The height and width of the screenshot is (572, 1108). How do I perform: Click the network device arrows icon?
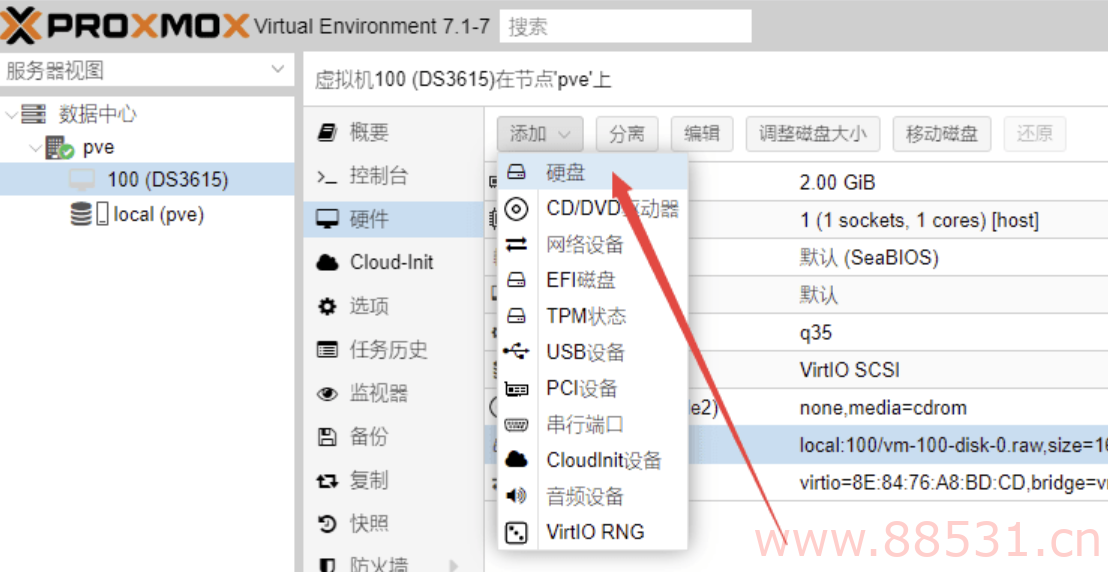pyautogui.click(x=517, y=245)
